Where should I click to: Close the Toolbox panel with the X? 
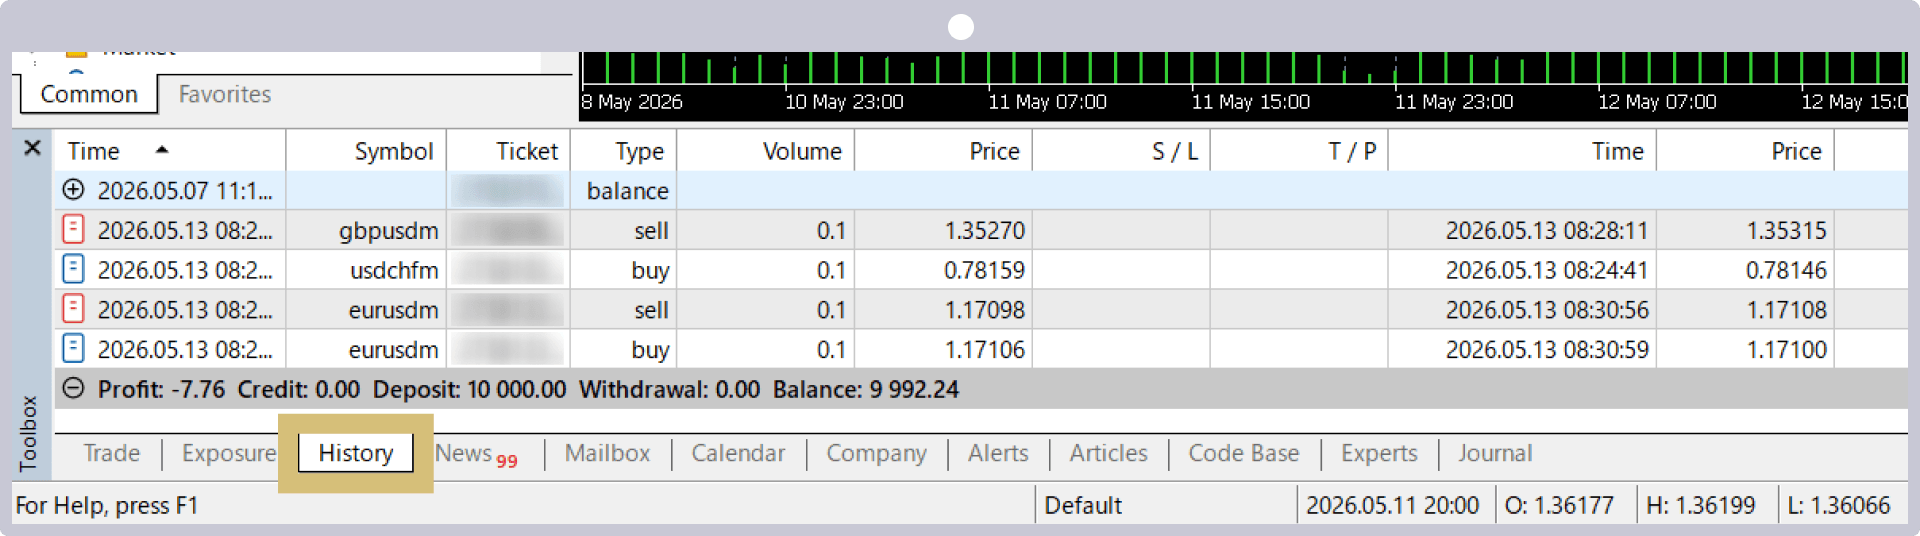pos(32,148)
